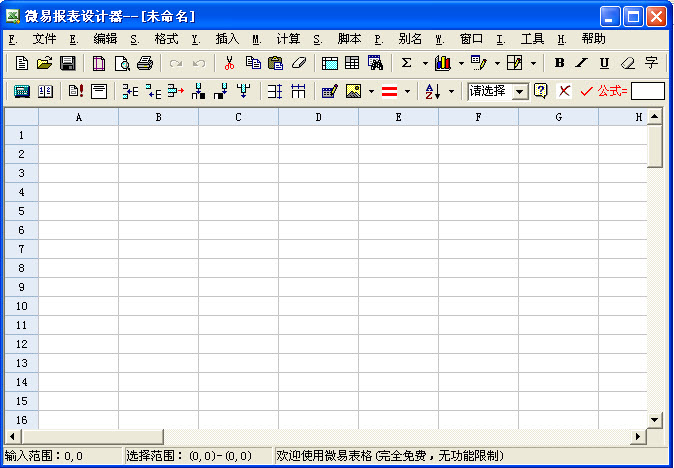Screen dimensions: 674x468
Task: Click the horizontal scrollbar right arrow
Action: click(x=638, y=437)
